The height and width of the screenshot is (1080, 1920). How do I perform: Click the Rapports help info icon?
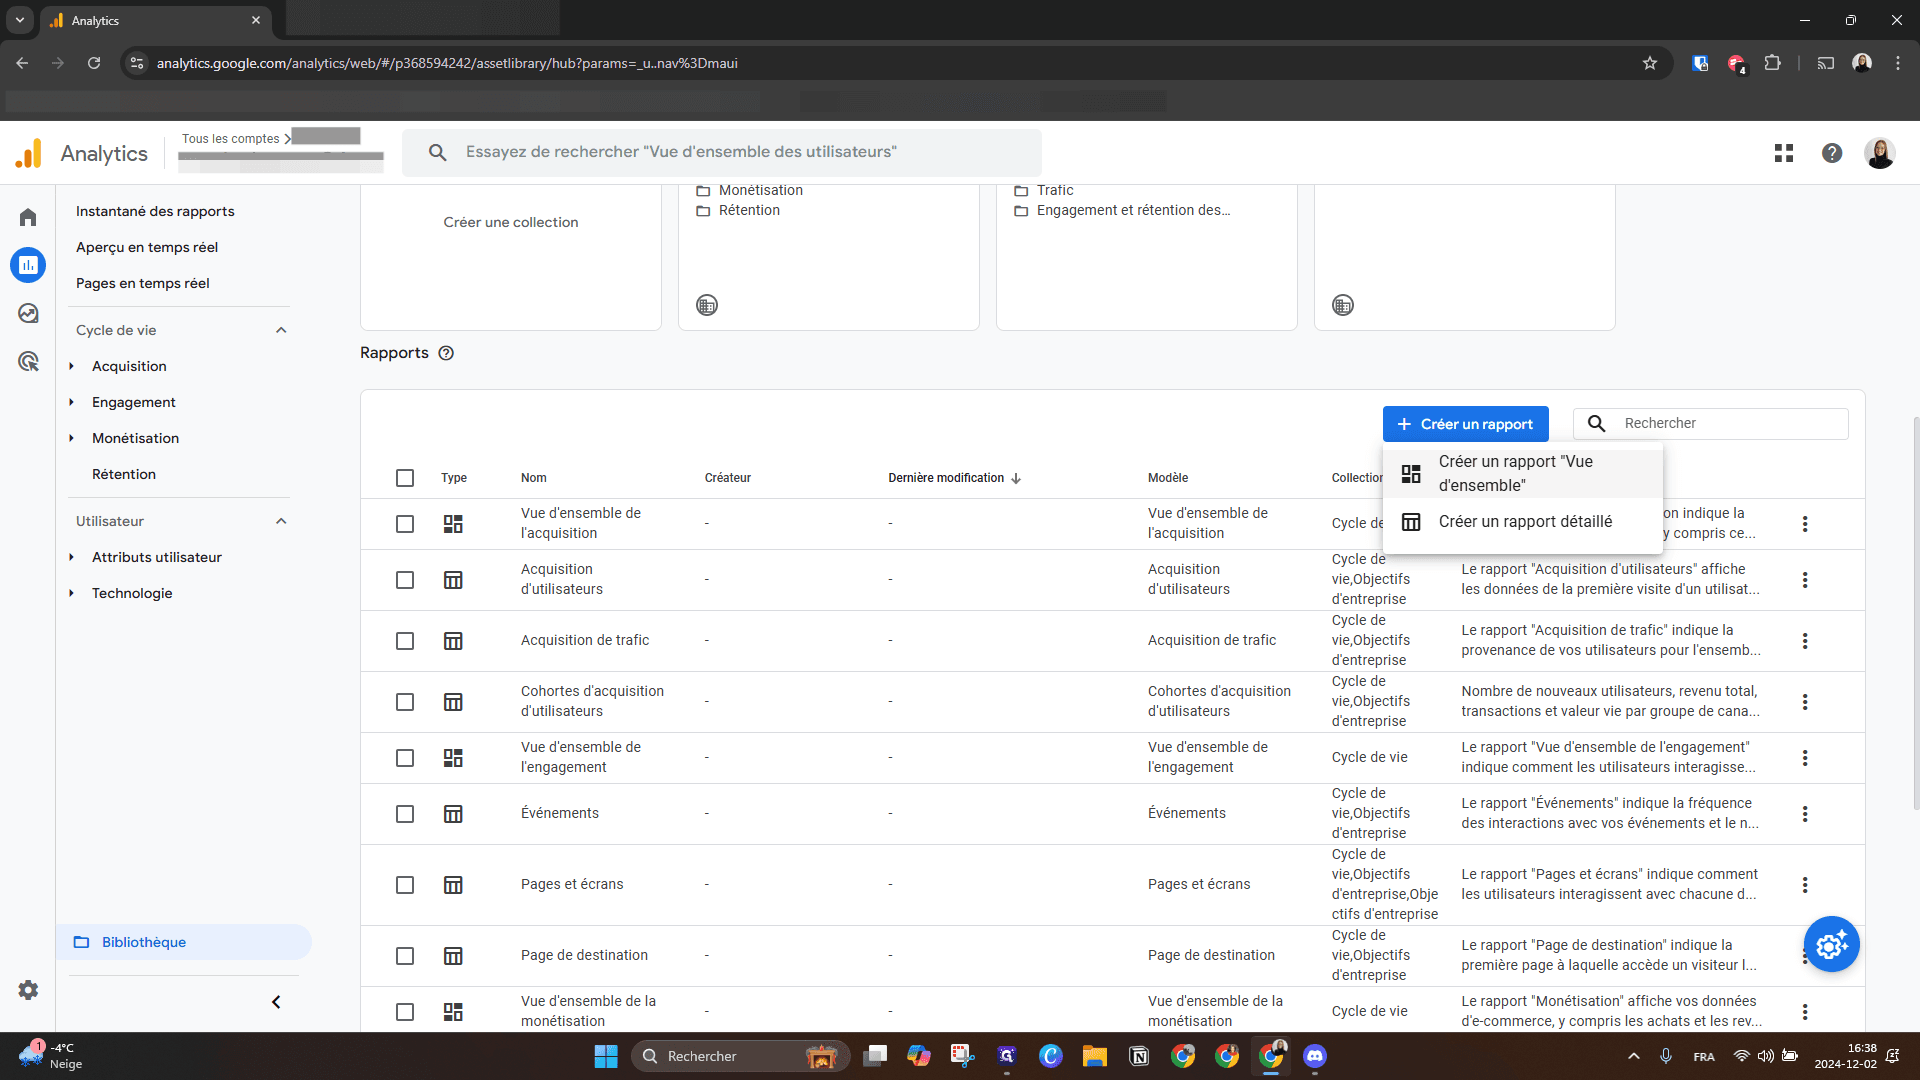pos(446,353)
